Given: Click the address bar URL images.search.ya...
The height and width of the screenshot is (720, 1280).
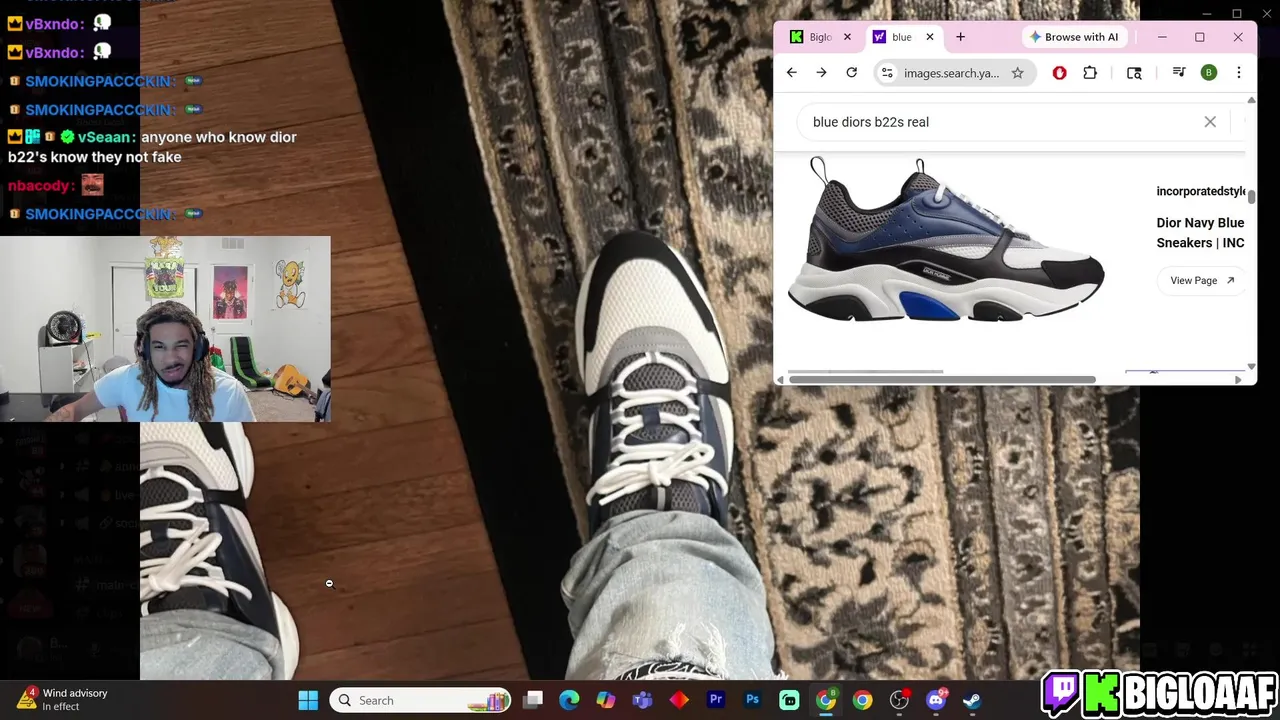Looking at the screenshot, I should 951,73.
